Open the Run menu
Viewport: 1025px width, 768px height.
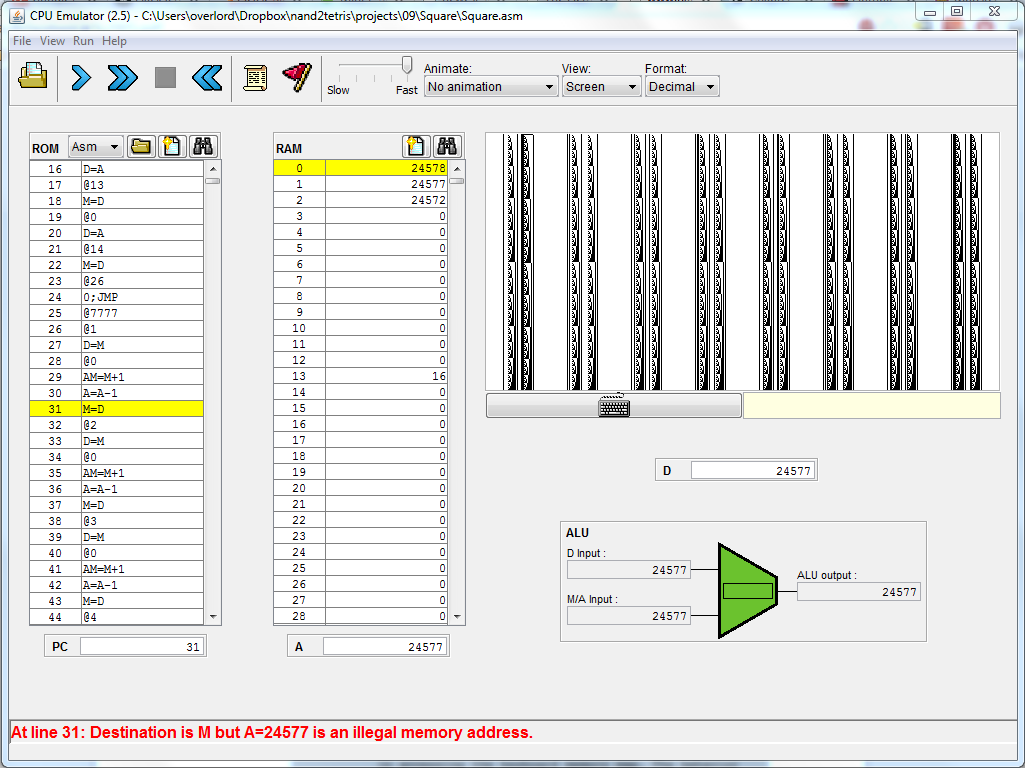[83, 41]
